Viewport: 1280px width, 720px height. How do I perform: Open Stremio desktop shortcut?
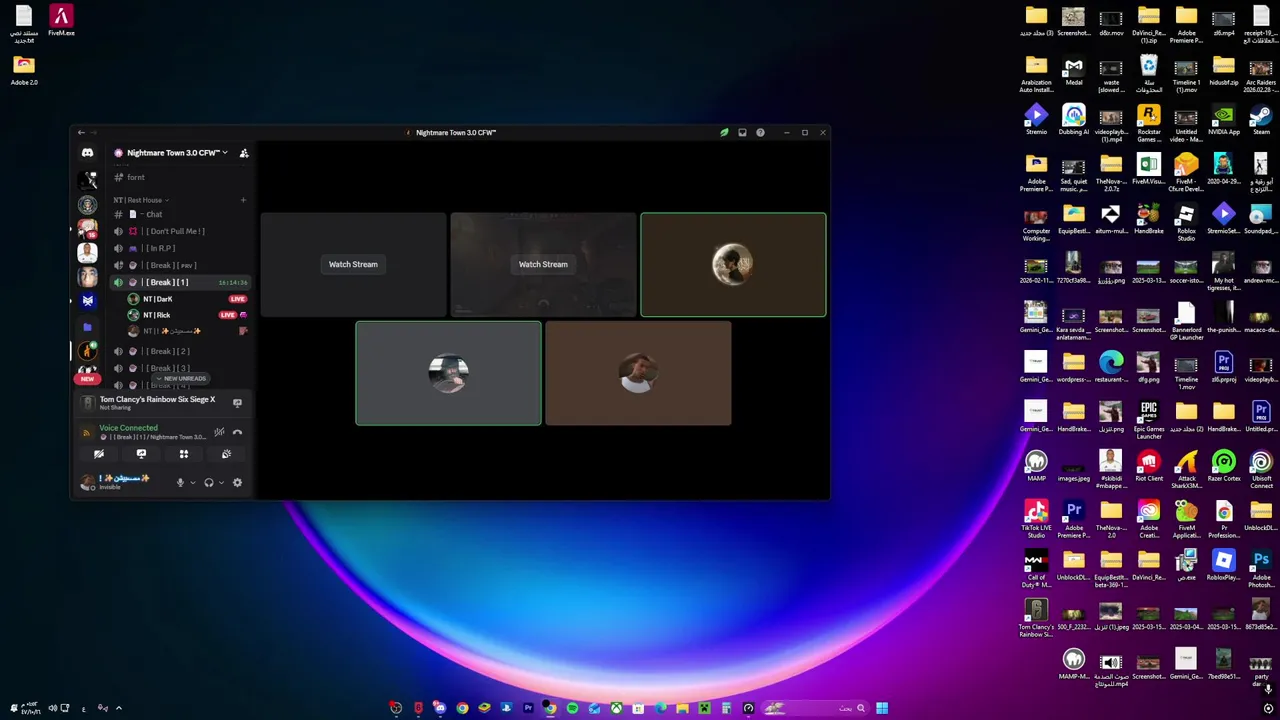click(x=1036, y=121)
